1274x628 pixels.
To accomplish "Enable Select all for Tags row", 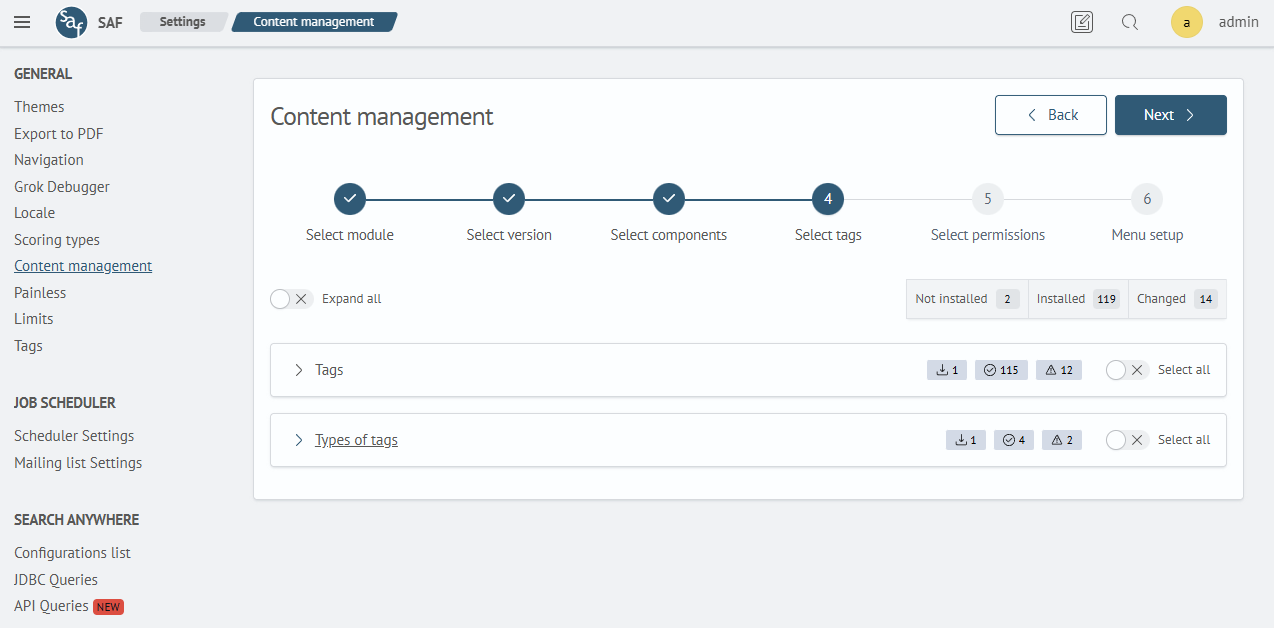I will coord(1127,370).
